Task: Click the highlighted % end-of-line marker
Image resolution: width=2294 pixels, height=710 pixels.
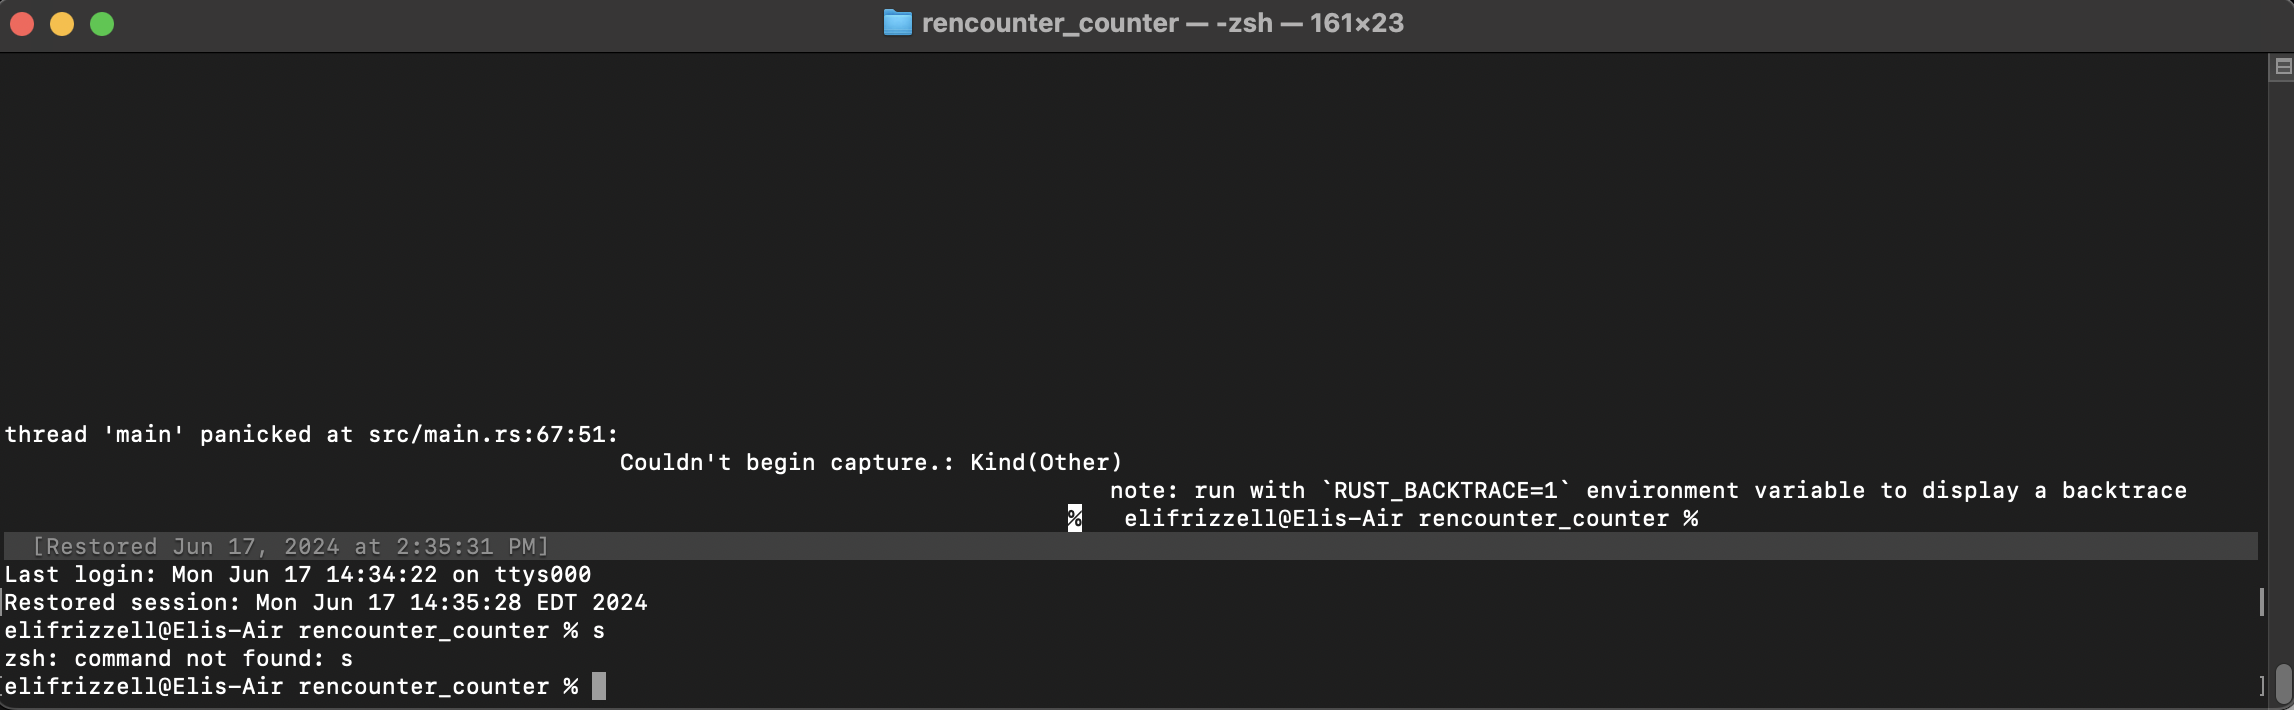Action: tap(1074, 518)
